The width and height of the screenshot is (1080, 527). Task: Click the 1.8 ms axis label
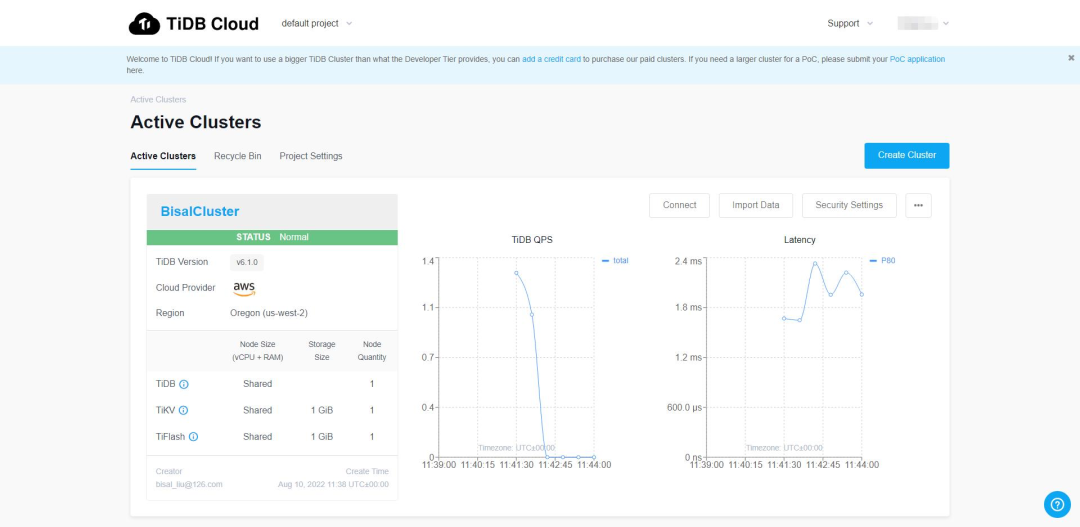688,307
